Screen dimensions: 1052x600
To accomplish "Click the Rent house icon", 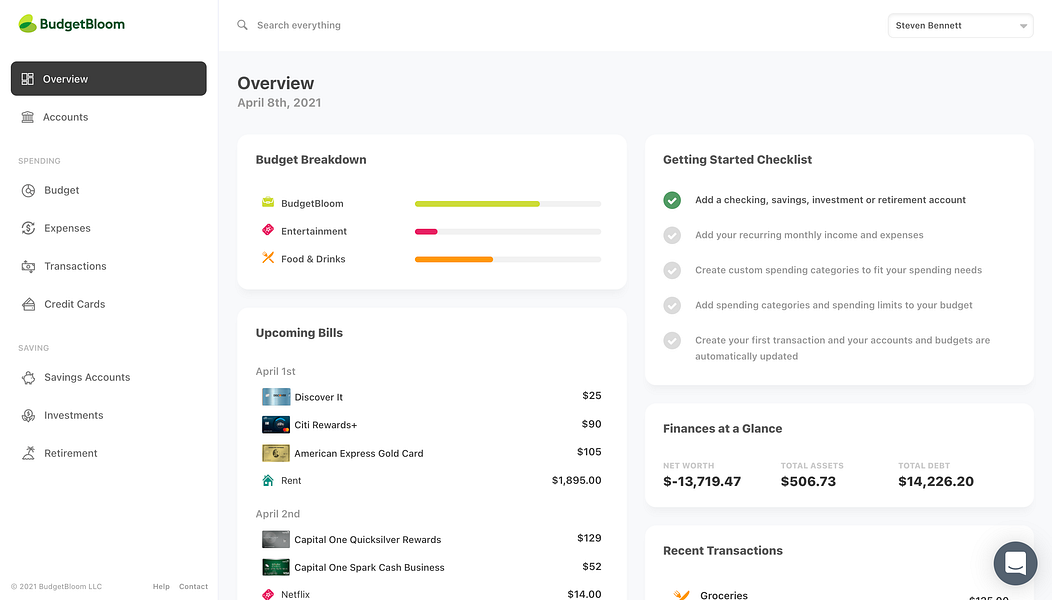I will click(268, 481).
